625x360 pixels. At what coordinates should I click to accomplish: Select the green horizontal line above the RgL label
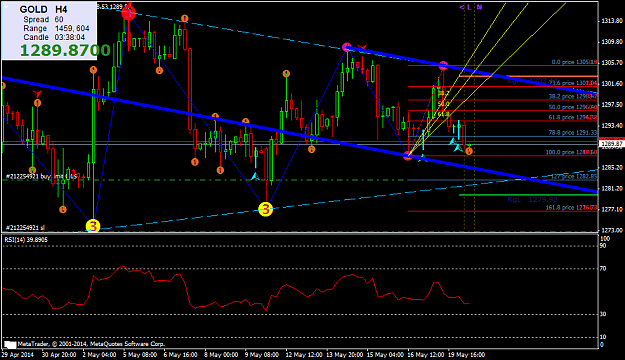(x=528, y=195)
